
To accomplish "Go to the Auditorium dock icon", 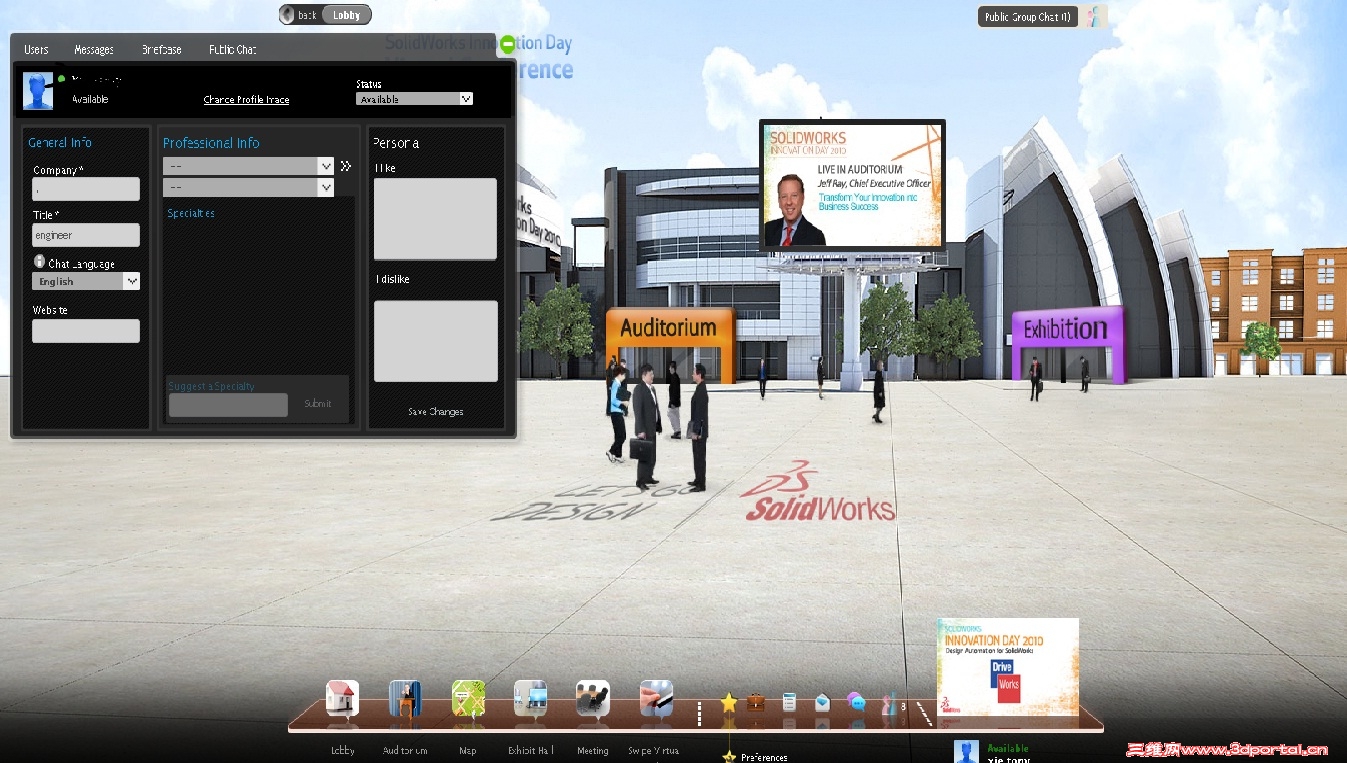I will click(x=404, y=698).
